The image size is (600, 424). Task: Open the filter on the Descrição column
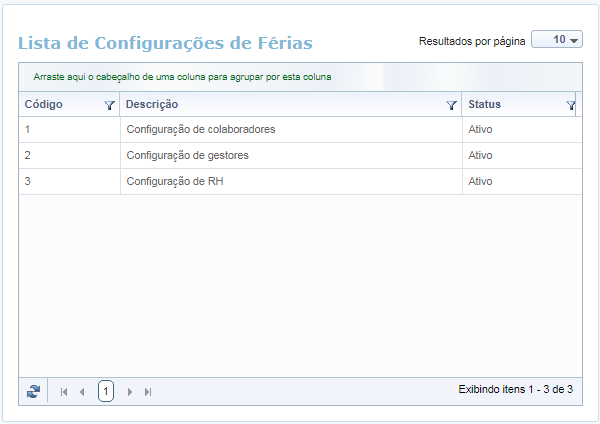452,105
